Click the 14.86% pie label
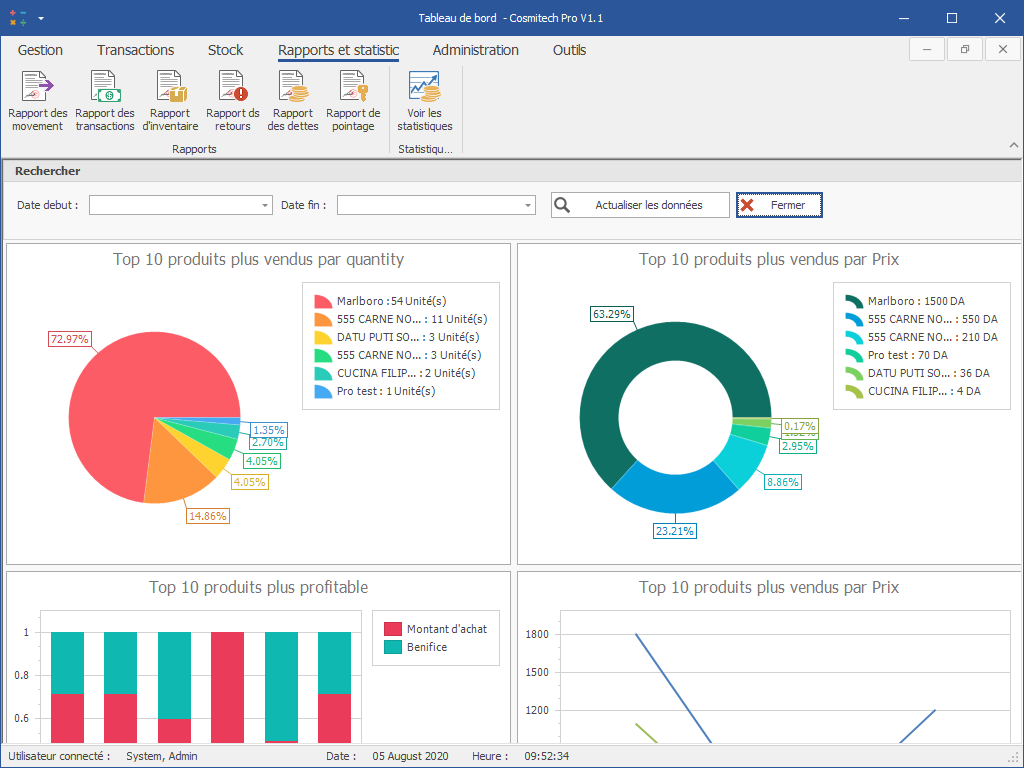The height and width of the screenshot is (768, 1024). 208,516
